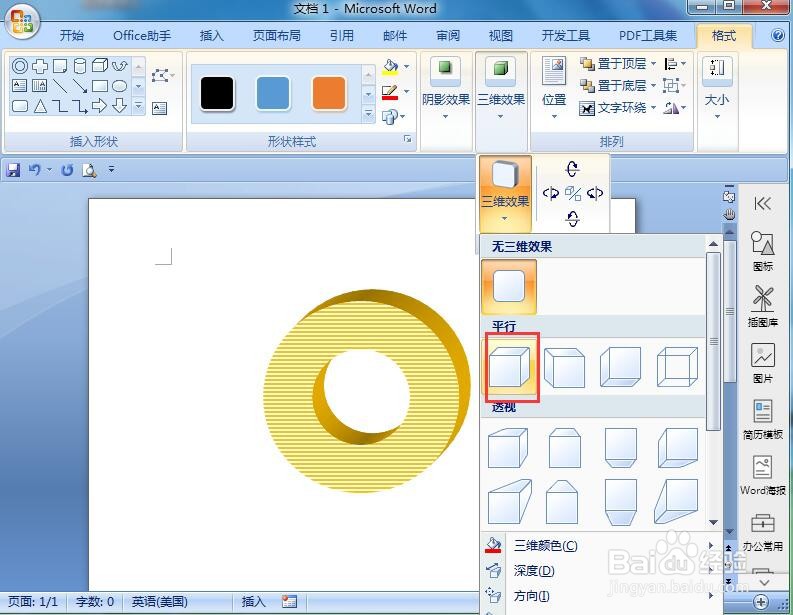
Task: Open the Icons (图标) sidebar panel
Action: [x=762, y=251]
